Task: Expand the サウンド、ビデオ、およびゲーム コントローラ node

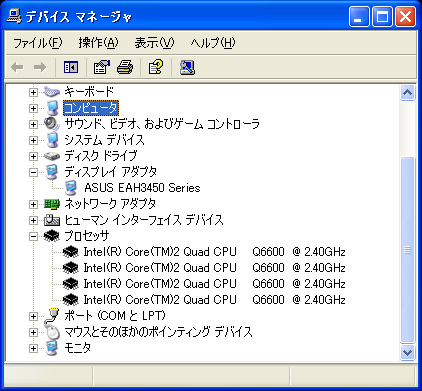Action: [x=33, y=124]
